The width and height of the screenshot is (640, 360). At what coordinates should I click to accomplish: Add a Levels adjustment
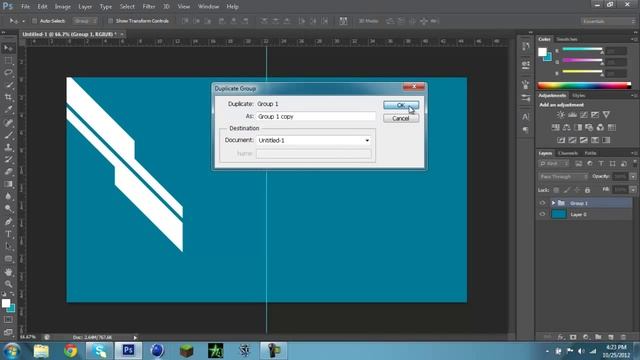[572, 115]
